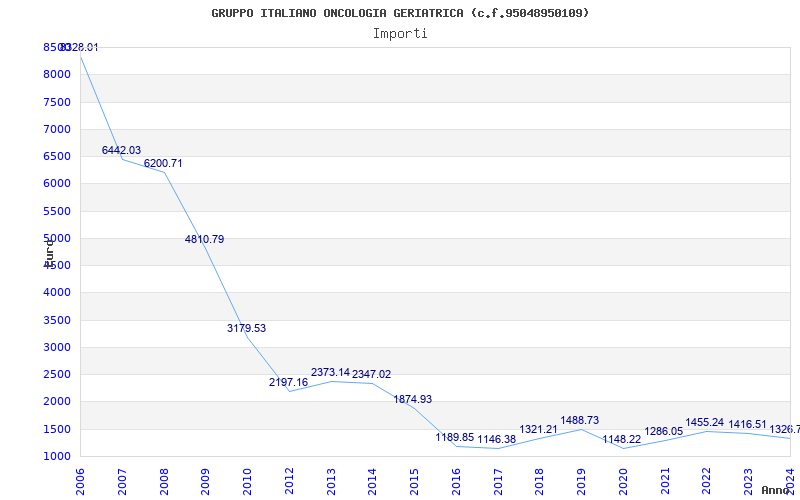This screenshot has height=500, width=800.
Task: Click the 2013 x-axis year label
Action: [331, 481]
